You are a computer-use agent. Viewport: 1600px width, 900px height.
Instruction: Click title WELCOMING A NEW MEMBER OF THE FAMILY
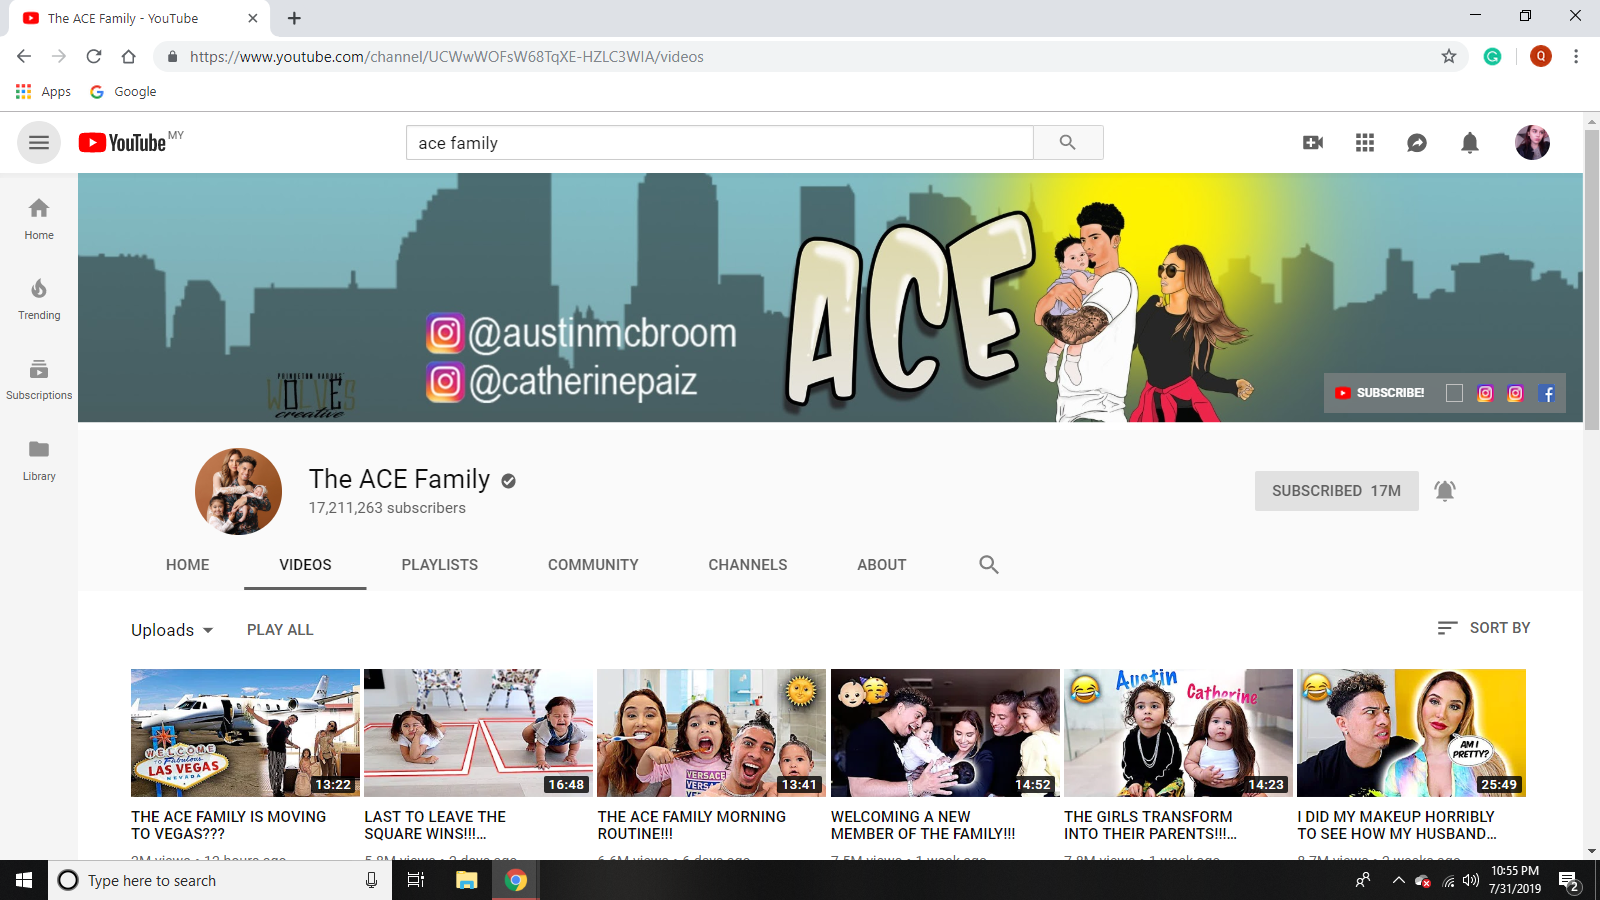click(x=923, y=825)
